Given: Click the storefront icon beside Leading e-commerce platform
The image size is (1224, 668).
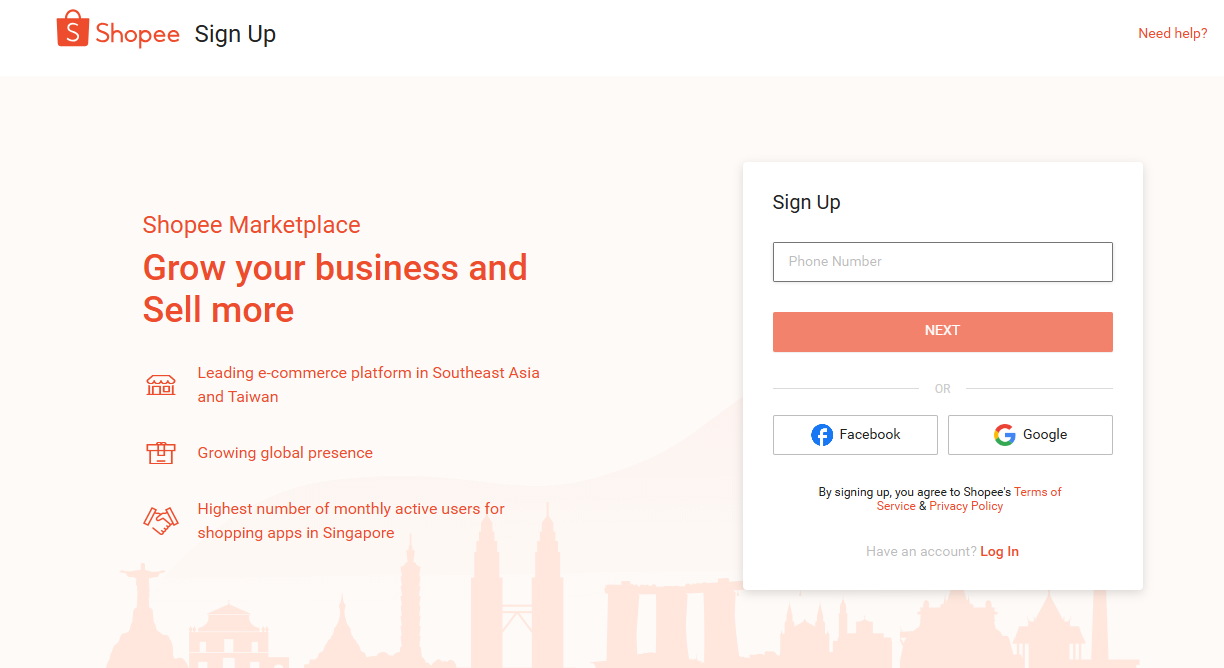Looking at the screenshot, I should (161, 385).
